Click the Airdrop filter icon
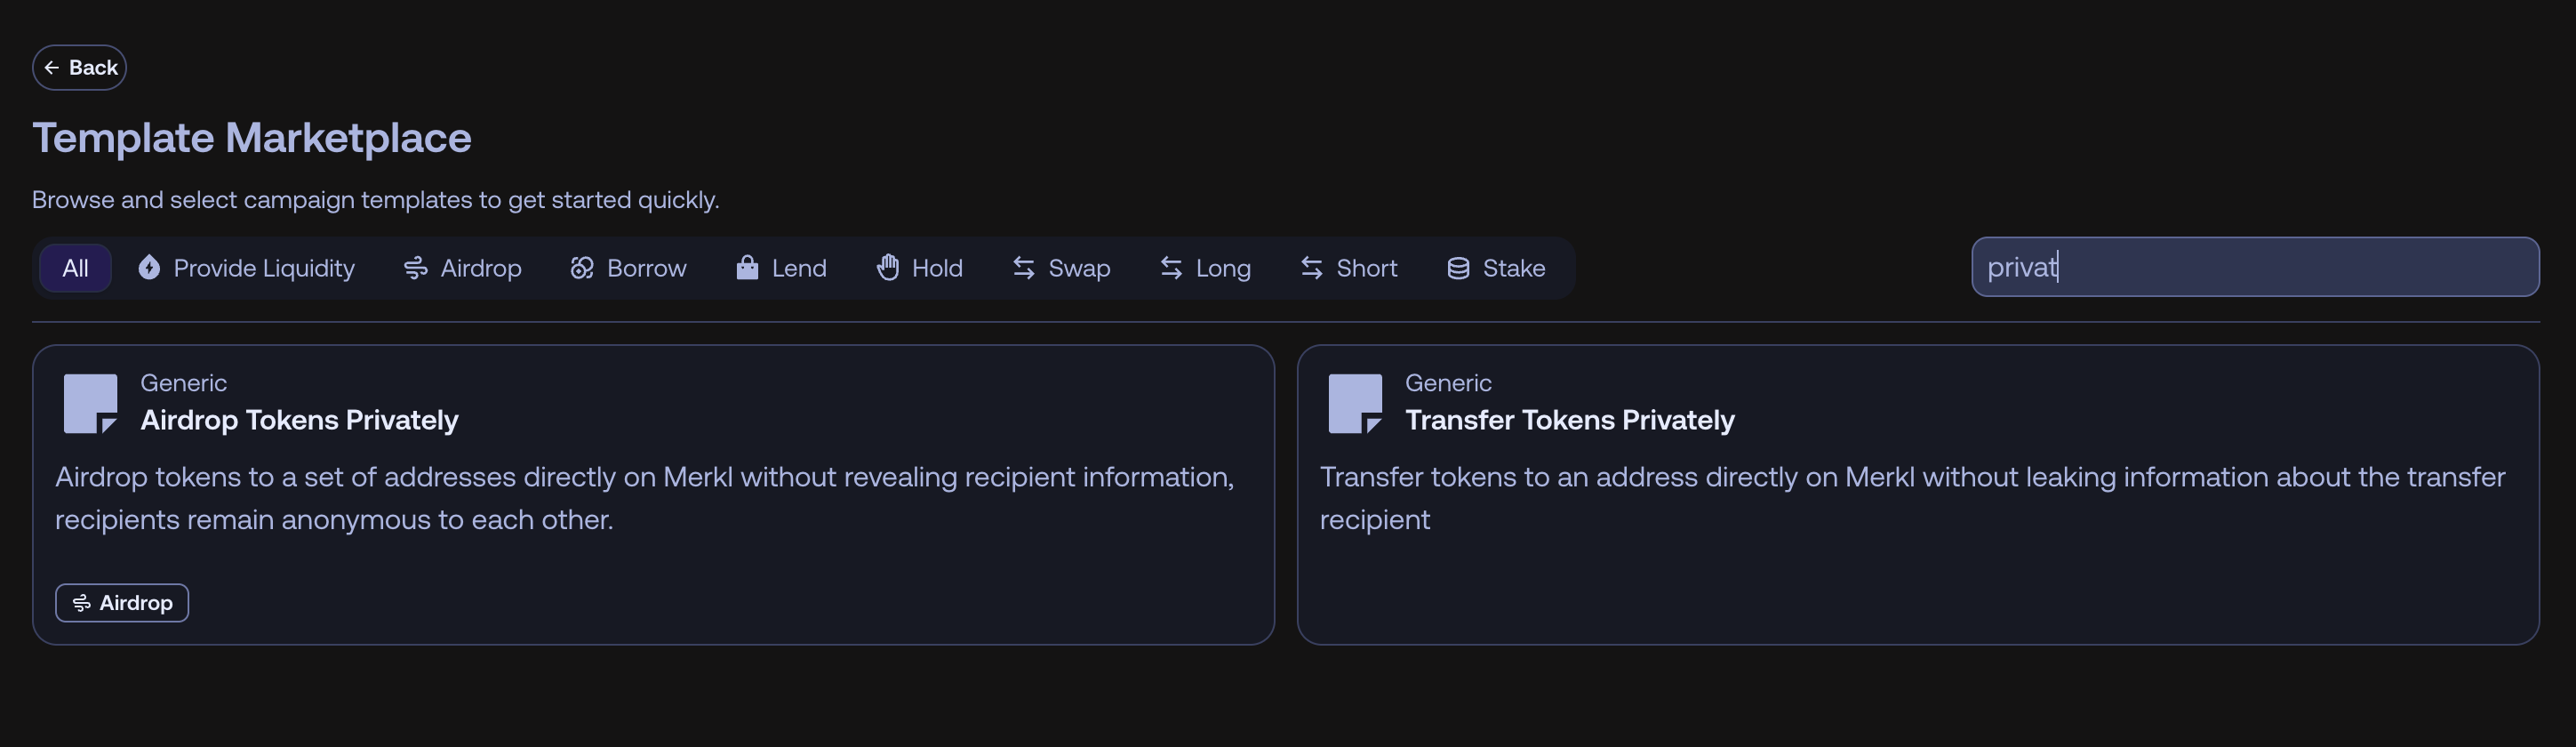Screen dimensions: 2576x747 click(x=415, y=268)
